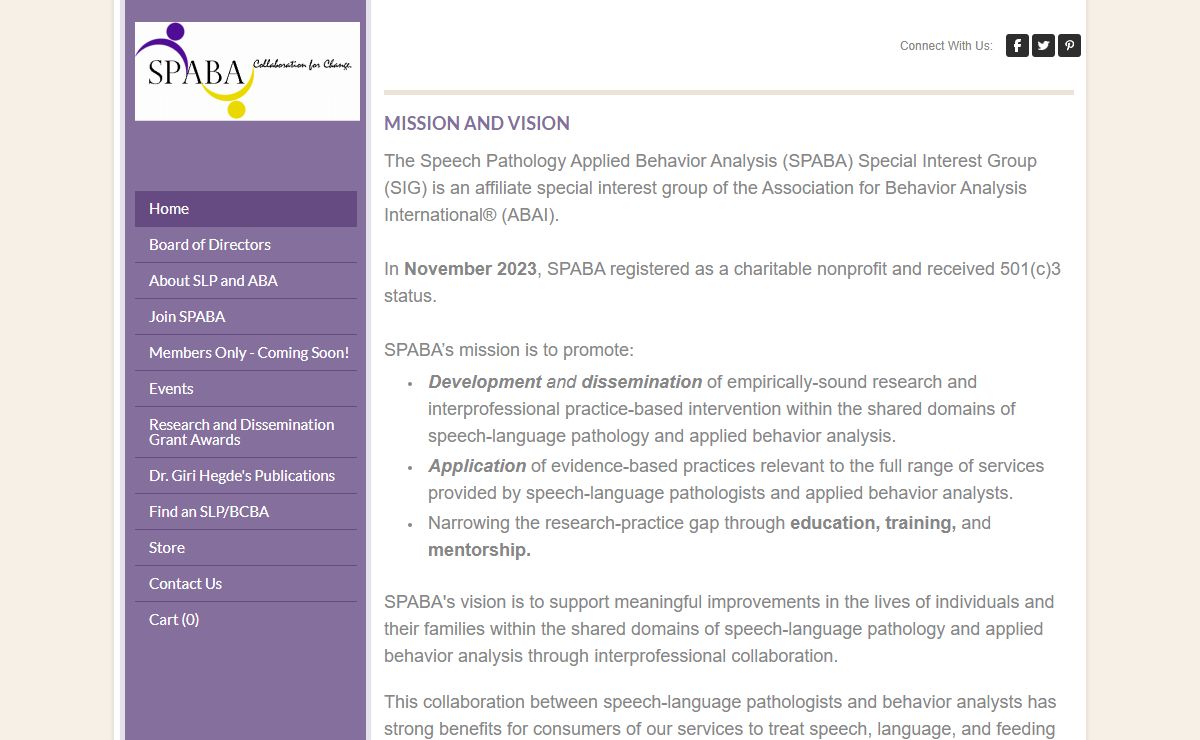Open the Events page

pyautogui.click(x=246, y=389)
